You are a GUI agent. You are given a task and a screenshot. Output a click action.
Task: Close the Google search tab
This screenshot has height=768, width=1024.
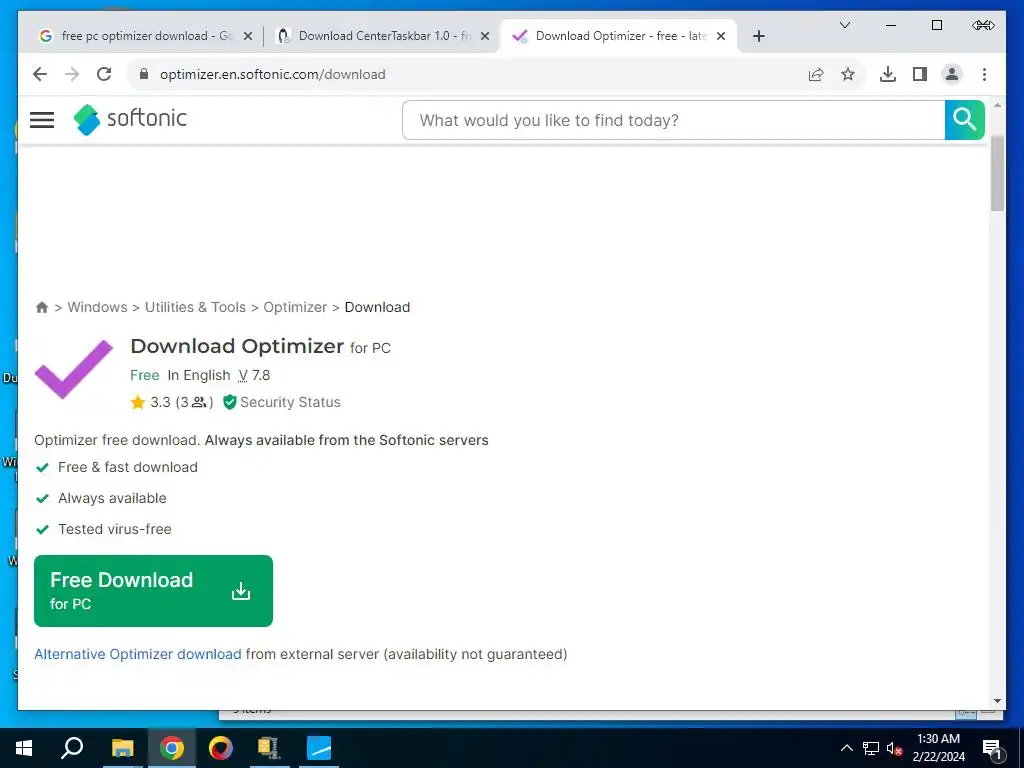pos(248,36)
